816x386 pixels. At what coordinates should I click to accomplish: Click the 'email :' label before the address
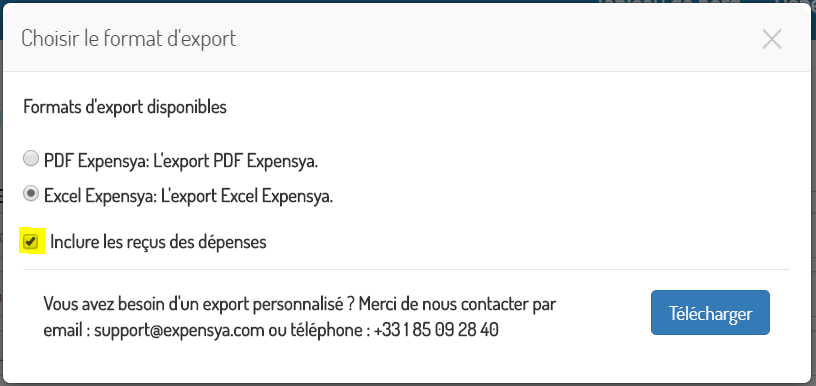(x=67, y=330)
